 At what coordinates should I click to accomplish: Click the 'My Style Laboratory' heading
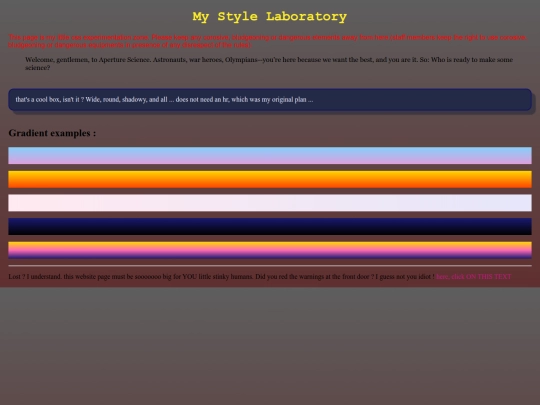pos(270,17)
